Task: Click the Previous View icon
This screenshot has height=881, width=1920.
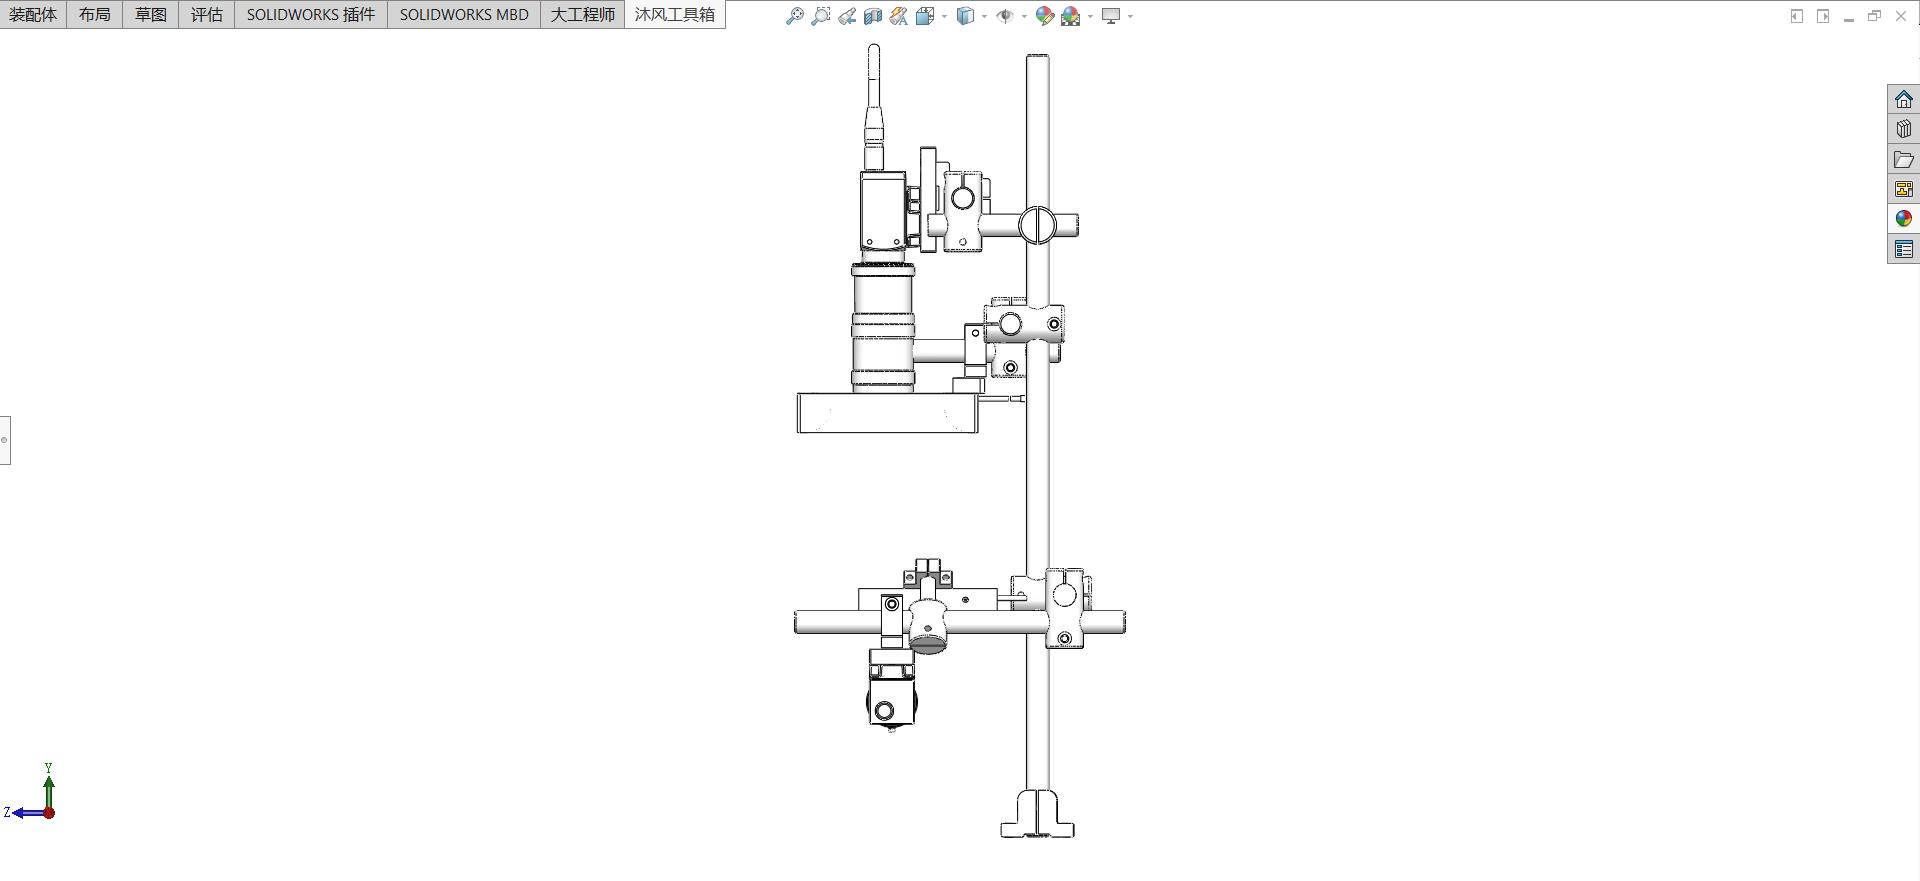Action: click(847, 16)
